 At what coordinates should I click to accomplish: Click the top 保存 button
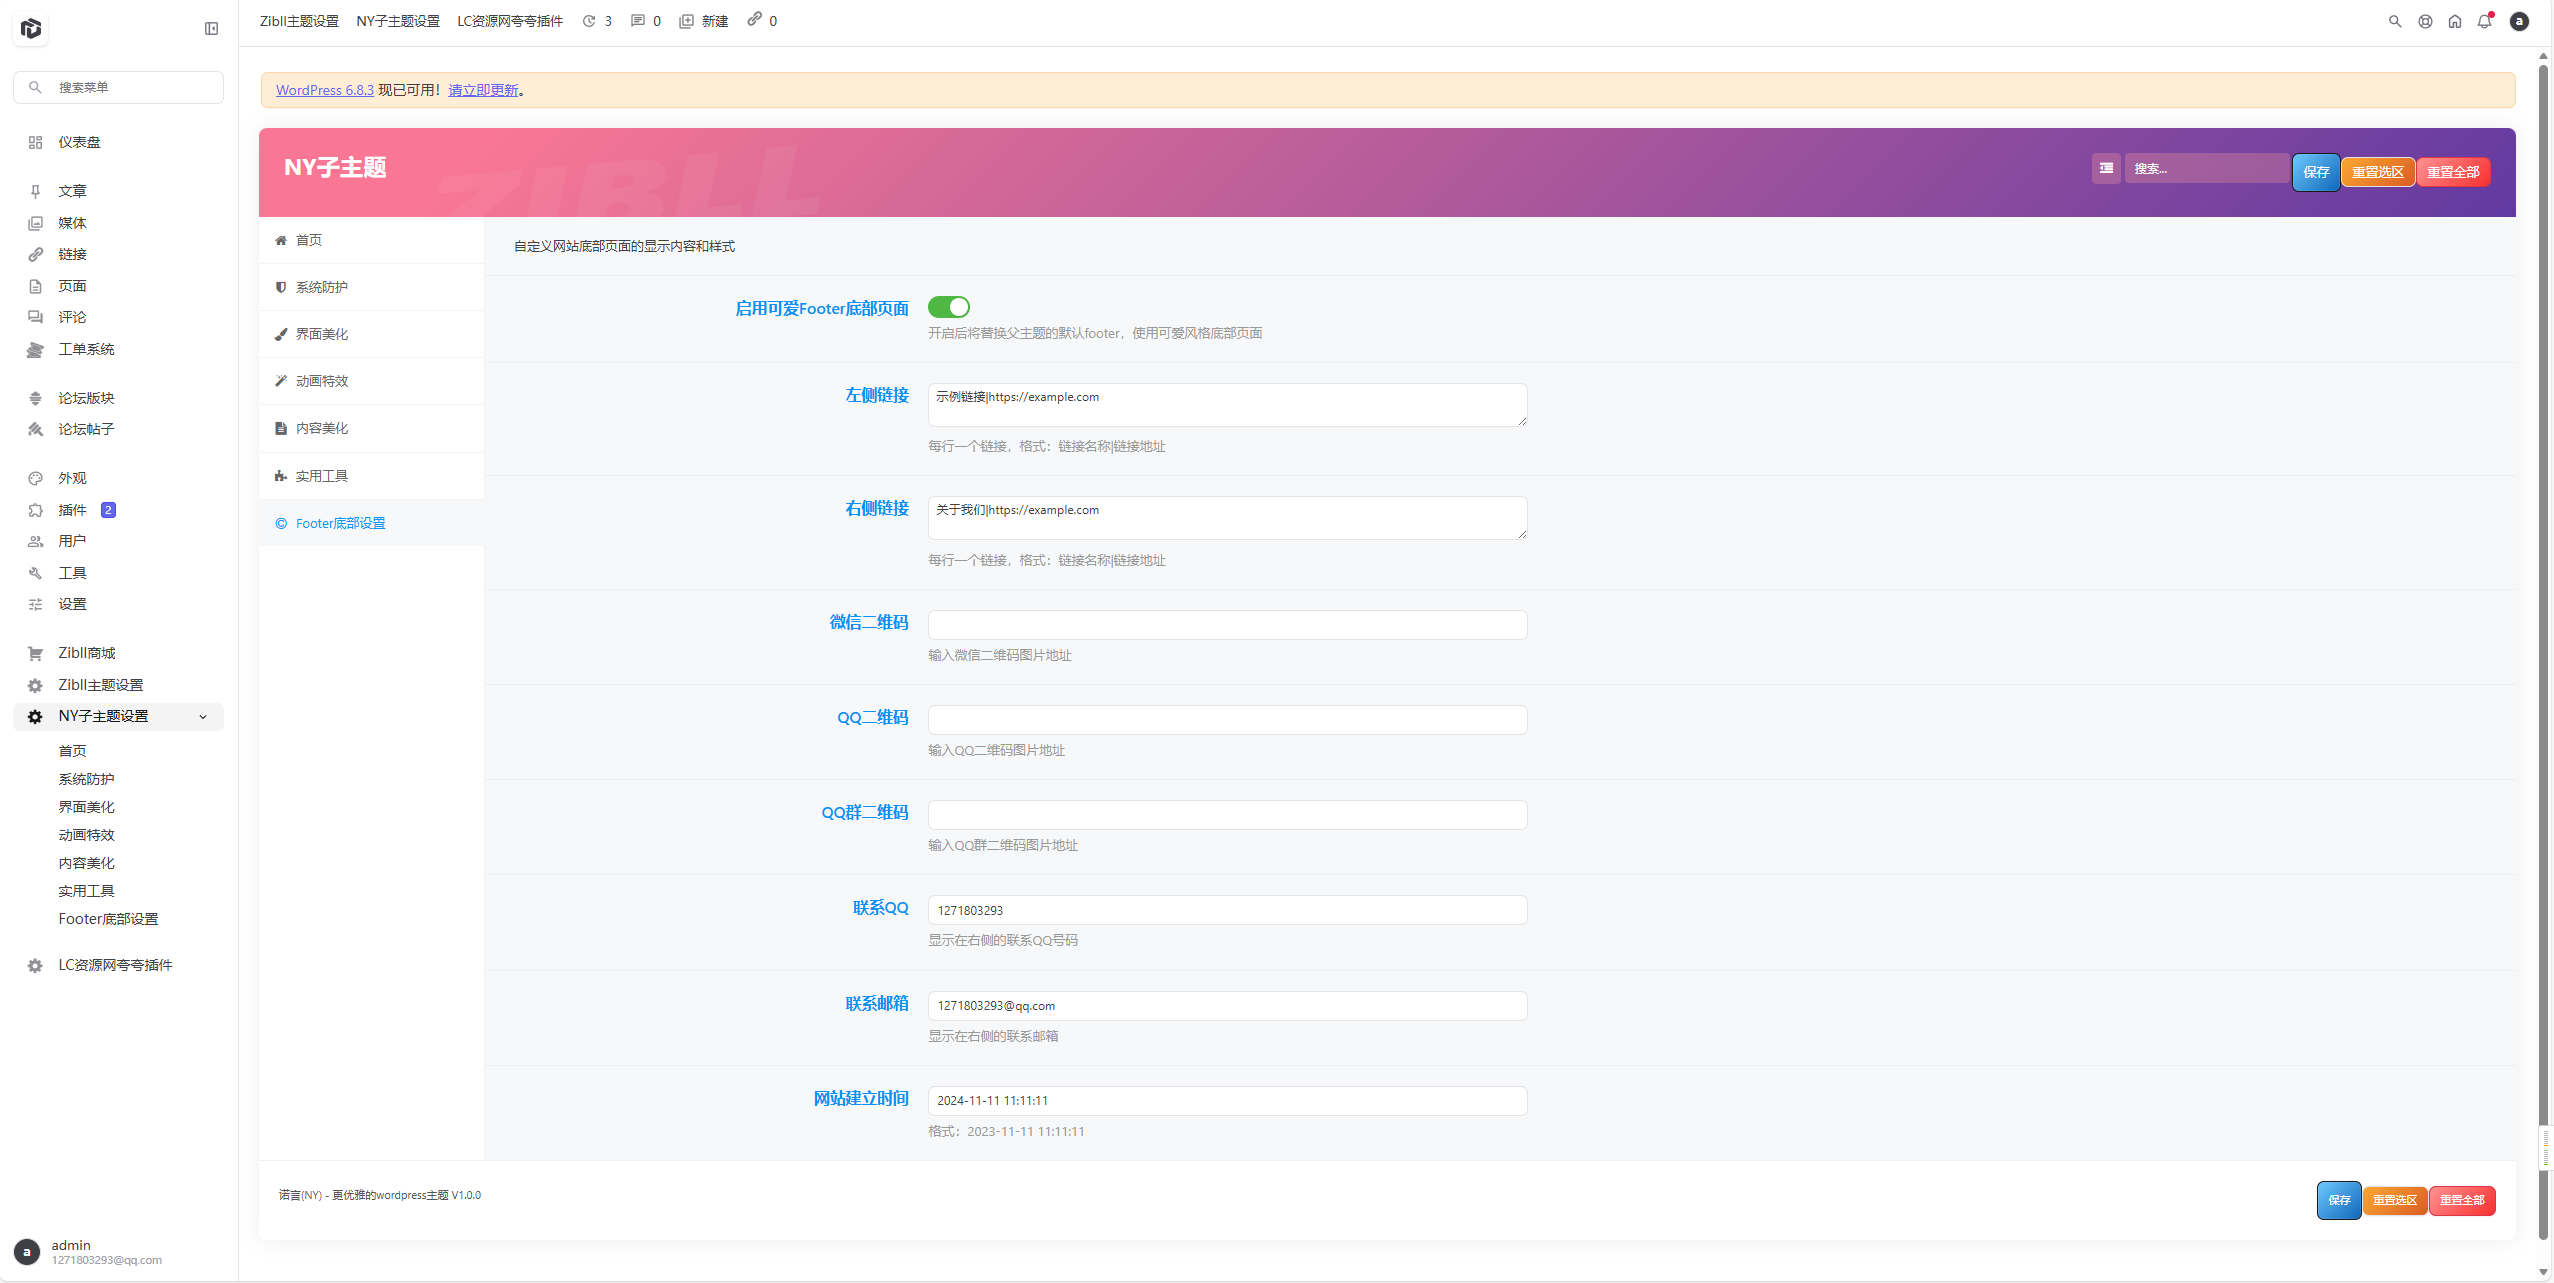[2315, 172]
